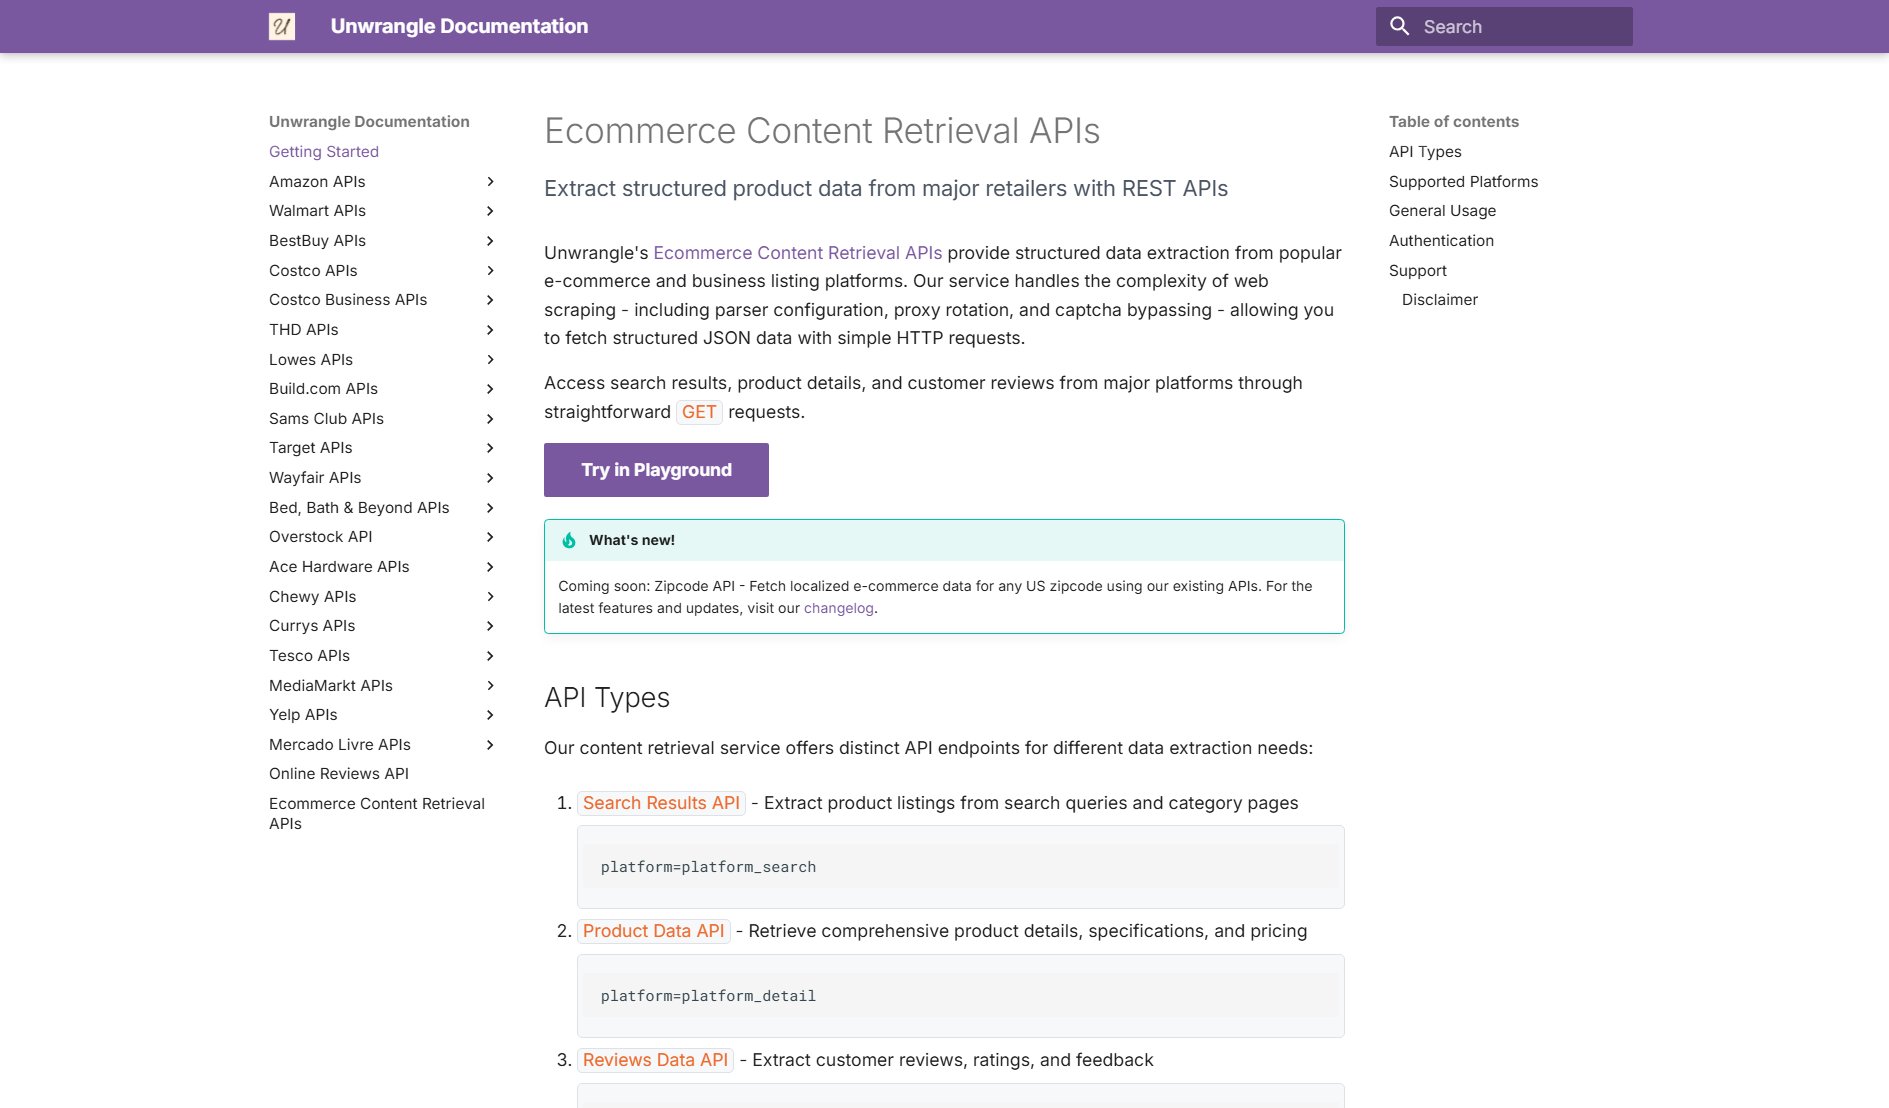Click the What's new! callout title
Viewport: 1889px width, 1108px height.
pyautogui.click(x=631, y=540)
